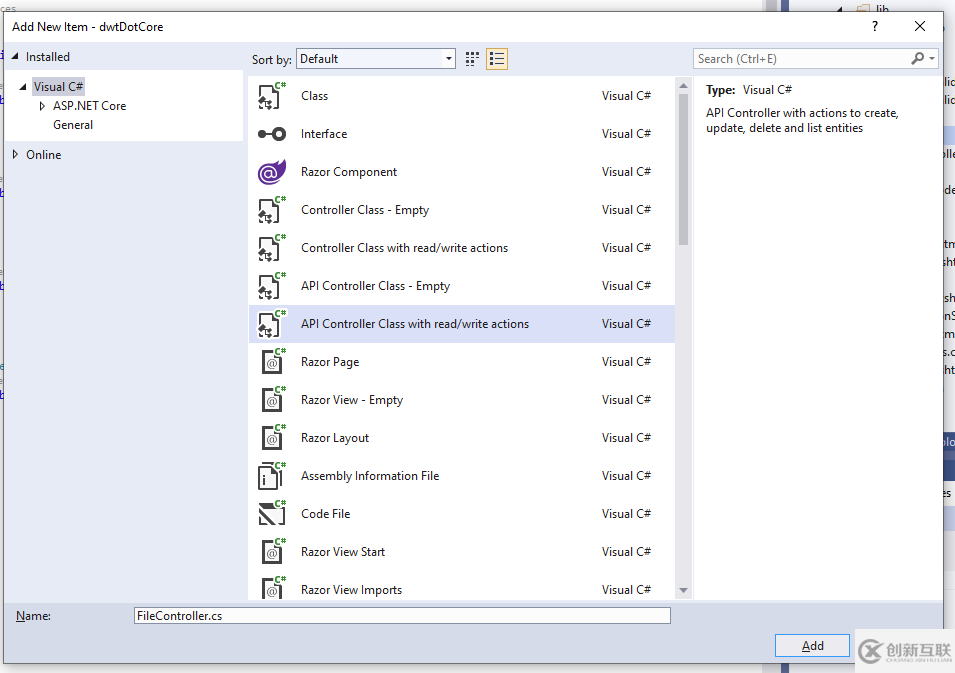Screen dimensions: 955x673
Task: Click the scrollbar up arrow
Action: (x=683, y=86)
